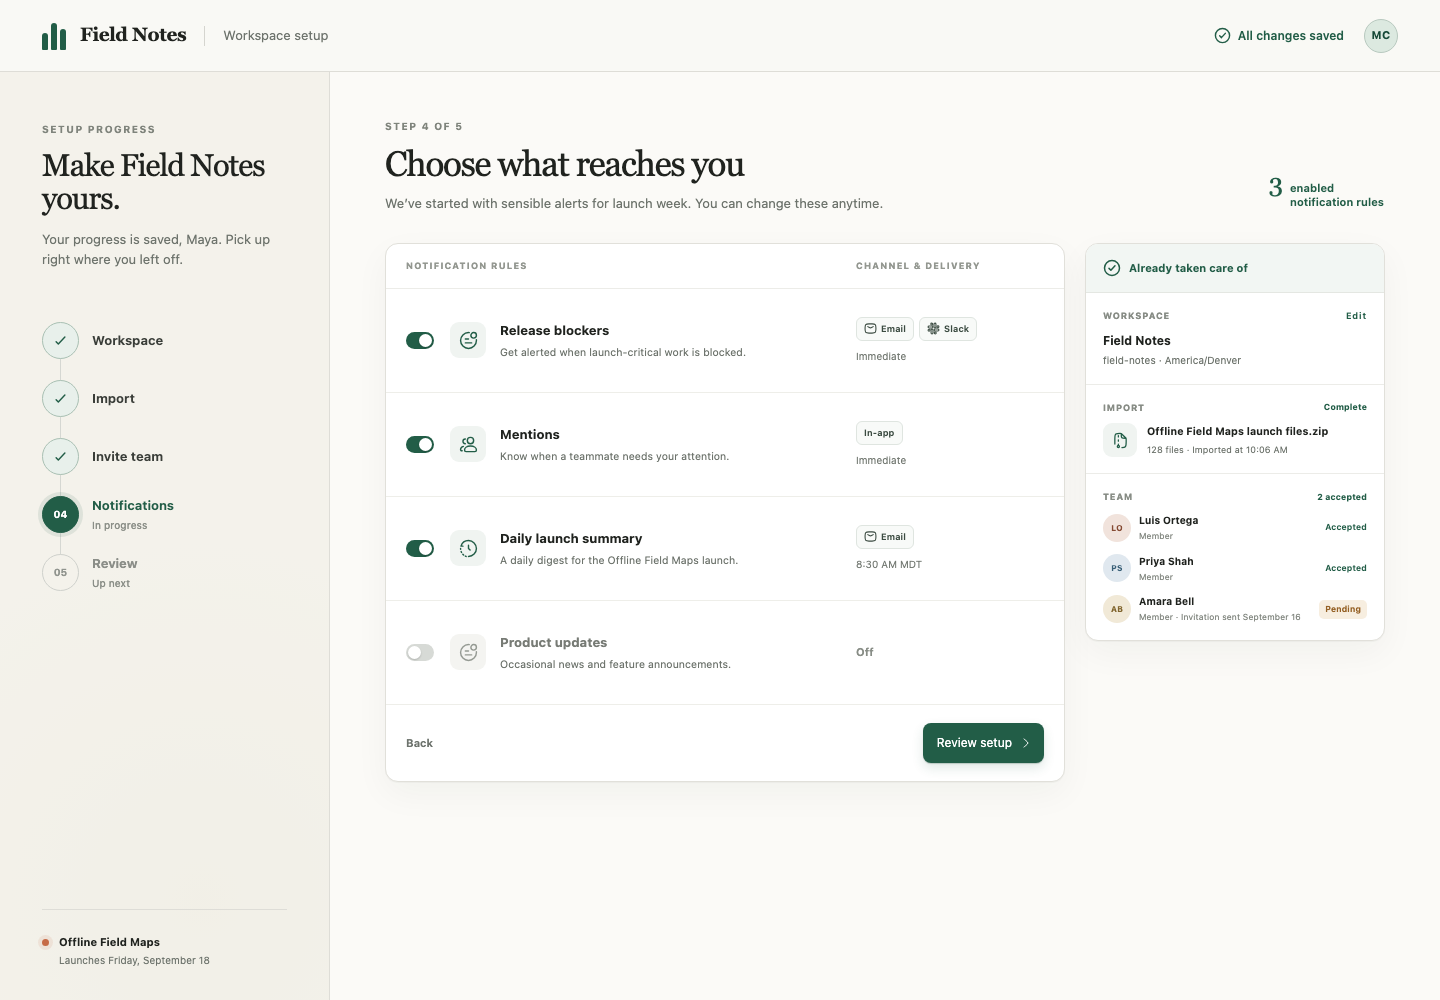Click Priya Shah's PS avatar
The image size is (1440, 1000).
click(1117, 568)
